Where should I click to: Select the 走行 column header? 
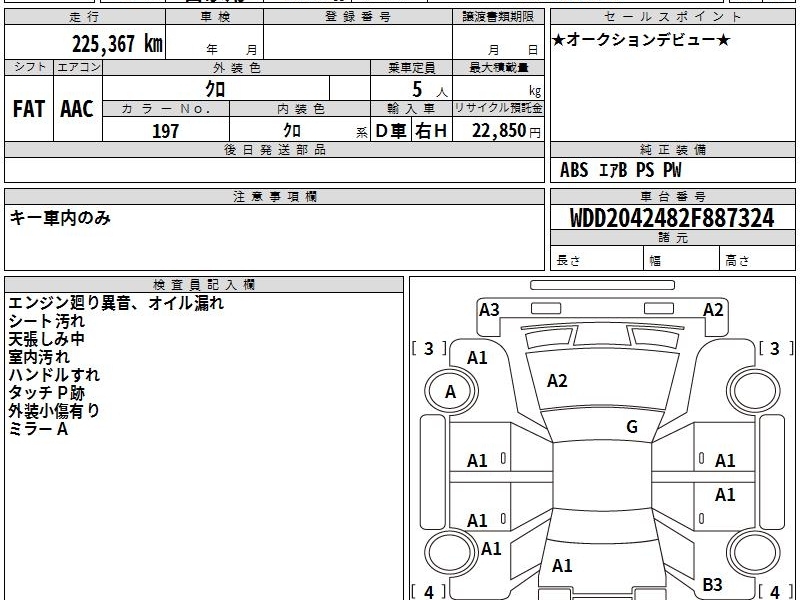click(85, 17)
